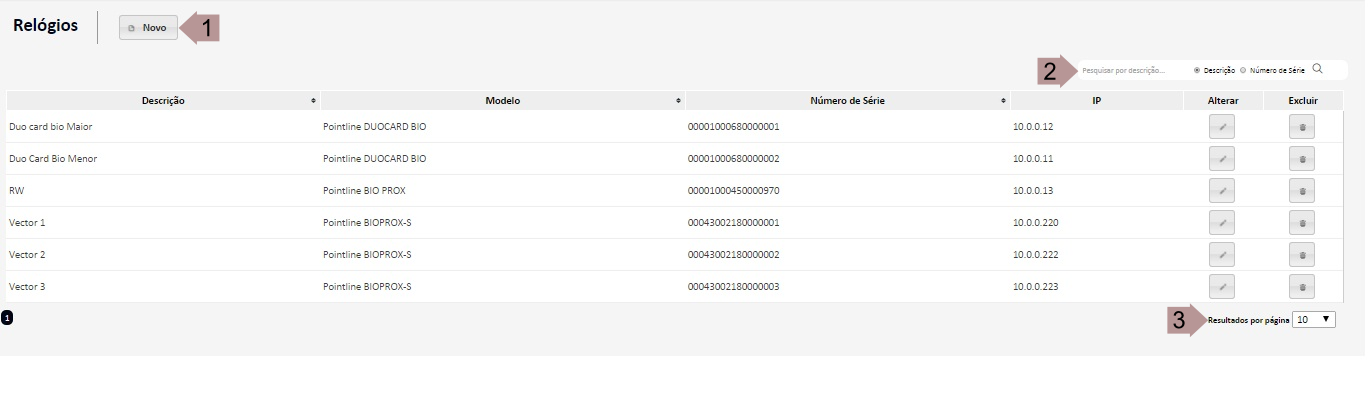Remove the Vector 2 clock entry
The height and width of the screenshot is (400, 1368).
[1301, 255]
